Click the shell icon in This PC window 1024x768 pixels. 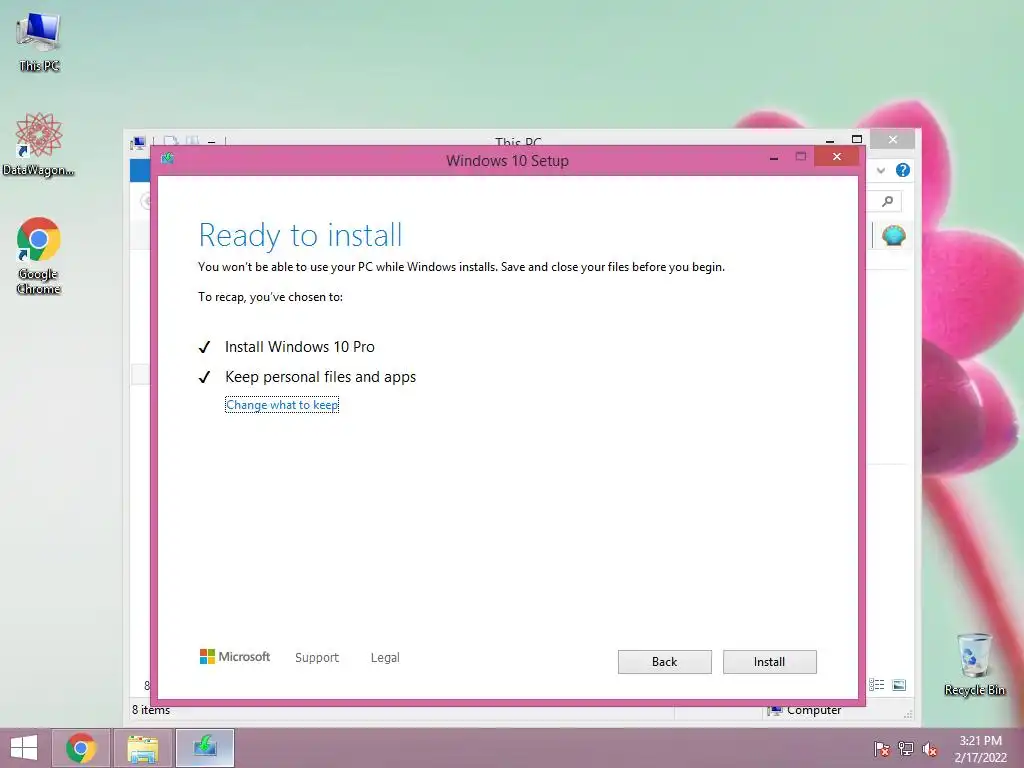coord(893,234)
